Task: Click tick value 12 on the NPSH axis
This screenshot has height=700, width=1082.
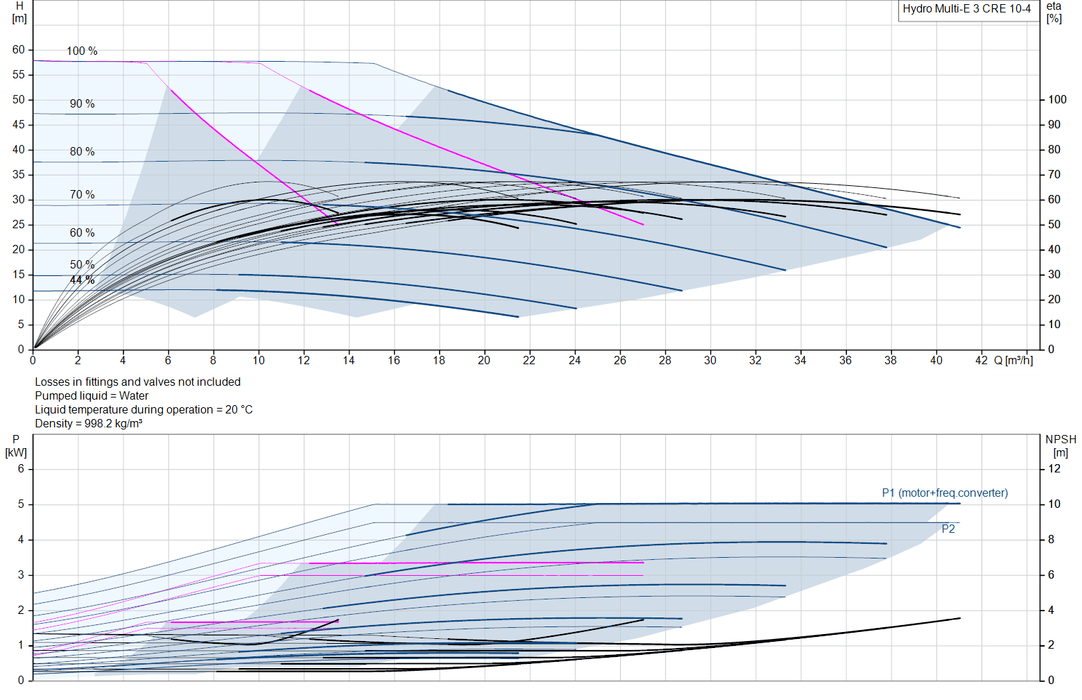Action: (1054, 469)
